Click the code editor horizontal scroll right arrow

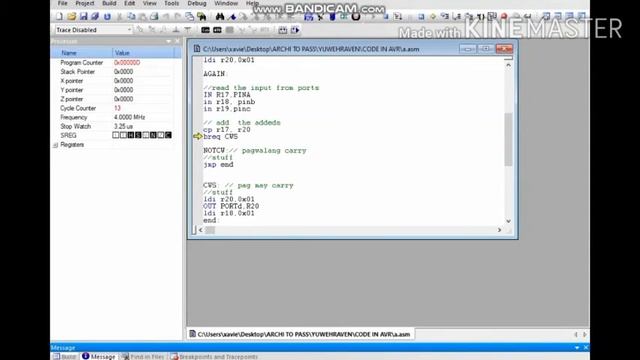point(499,230)
